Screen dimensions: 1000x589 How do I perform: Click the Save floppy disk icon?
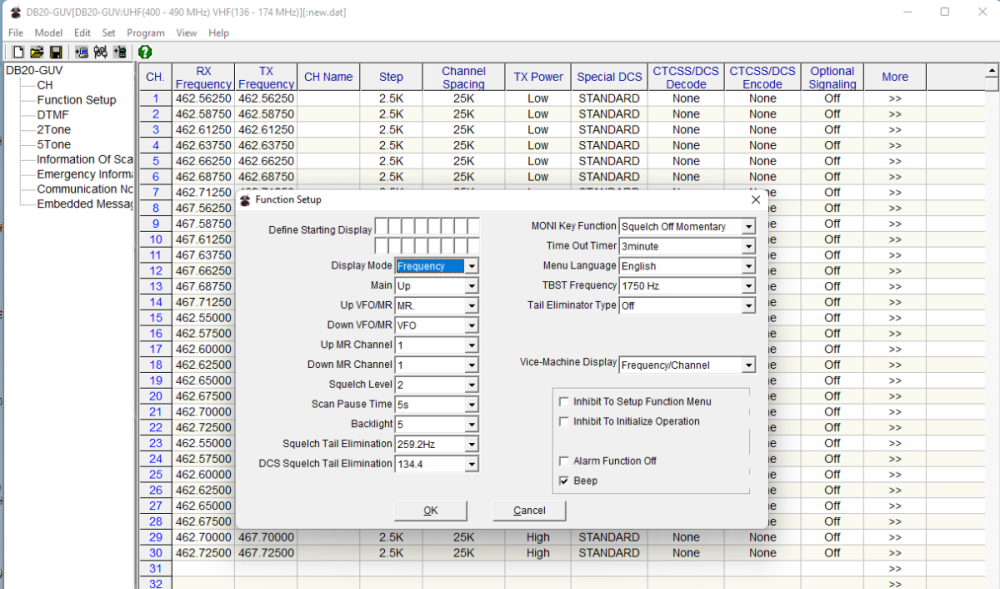55,52
